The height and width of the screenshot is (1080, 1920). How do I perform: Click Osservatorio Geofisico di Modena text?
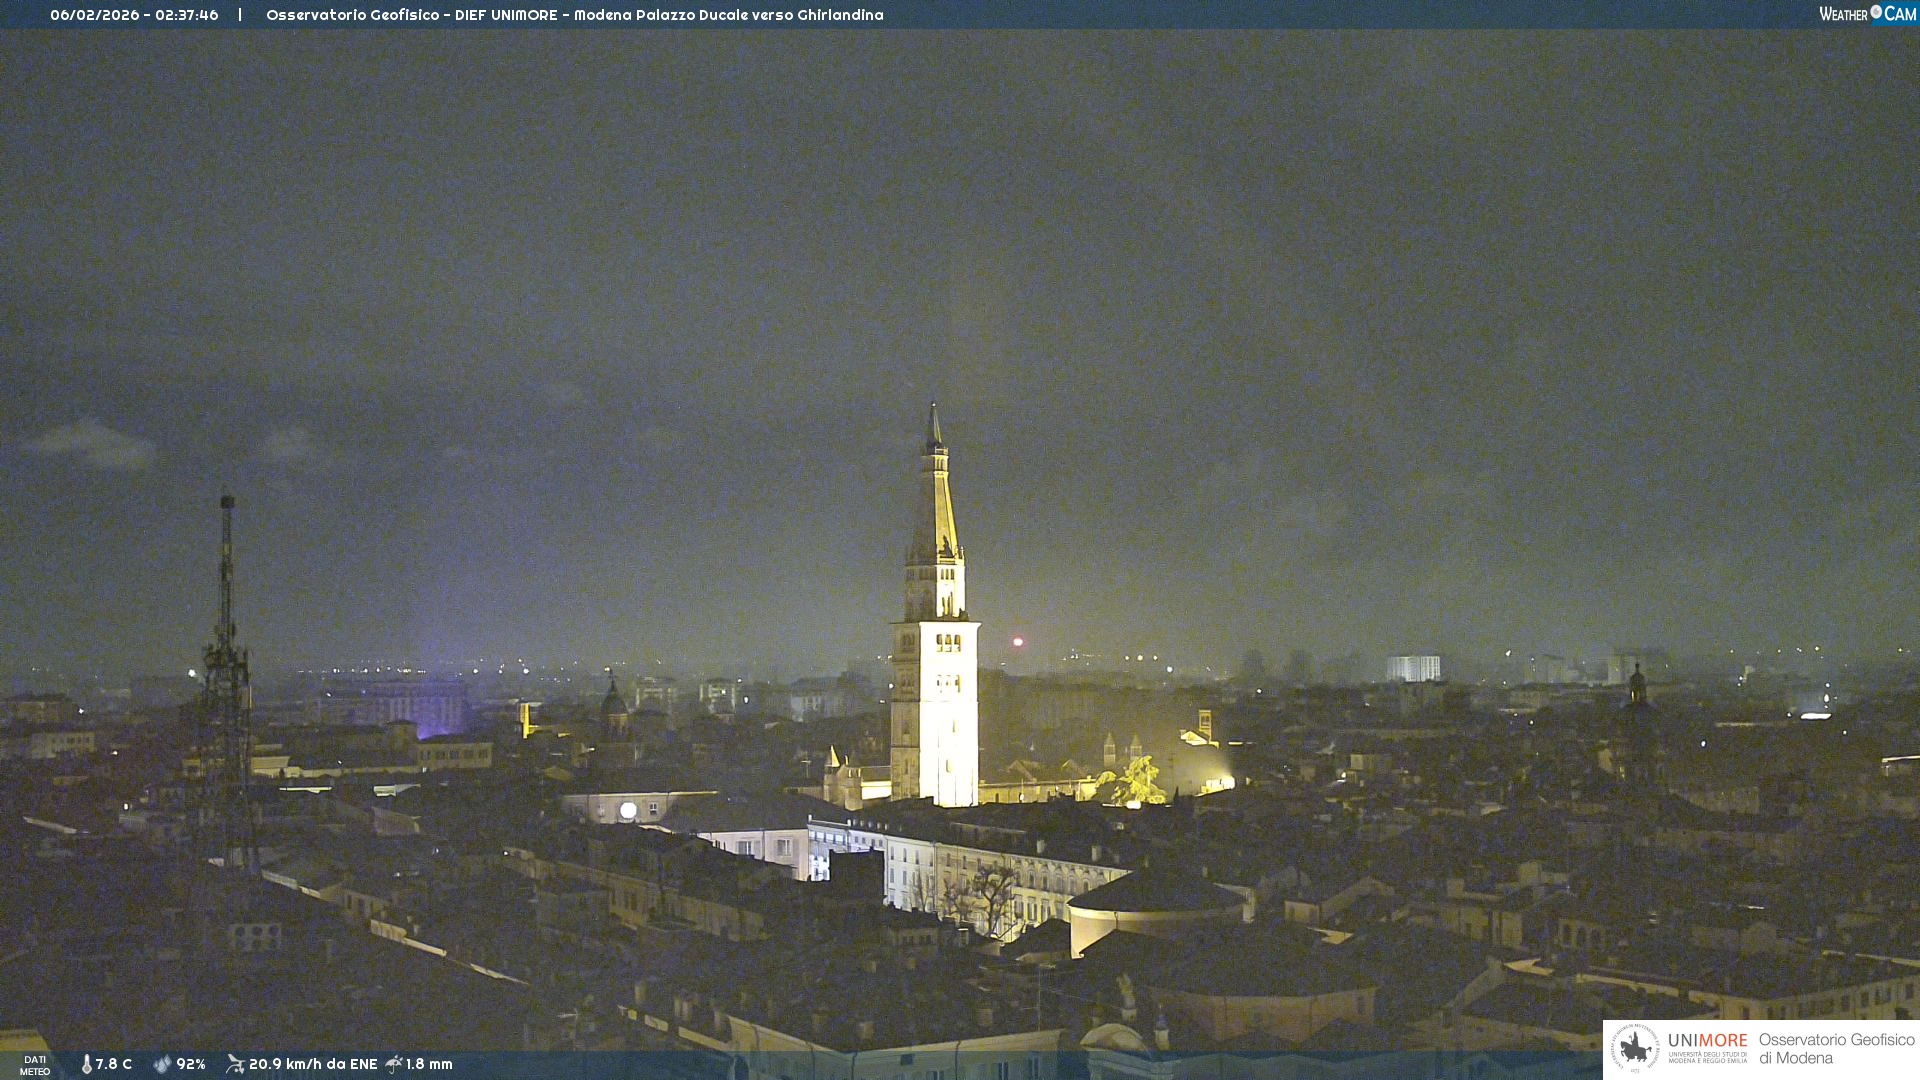point(1836,1049)
